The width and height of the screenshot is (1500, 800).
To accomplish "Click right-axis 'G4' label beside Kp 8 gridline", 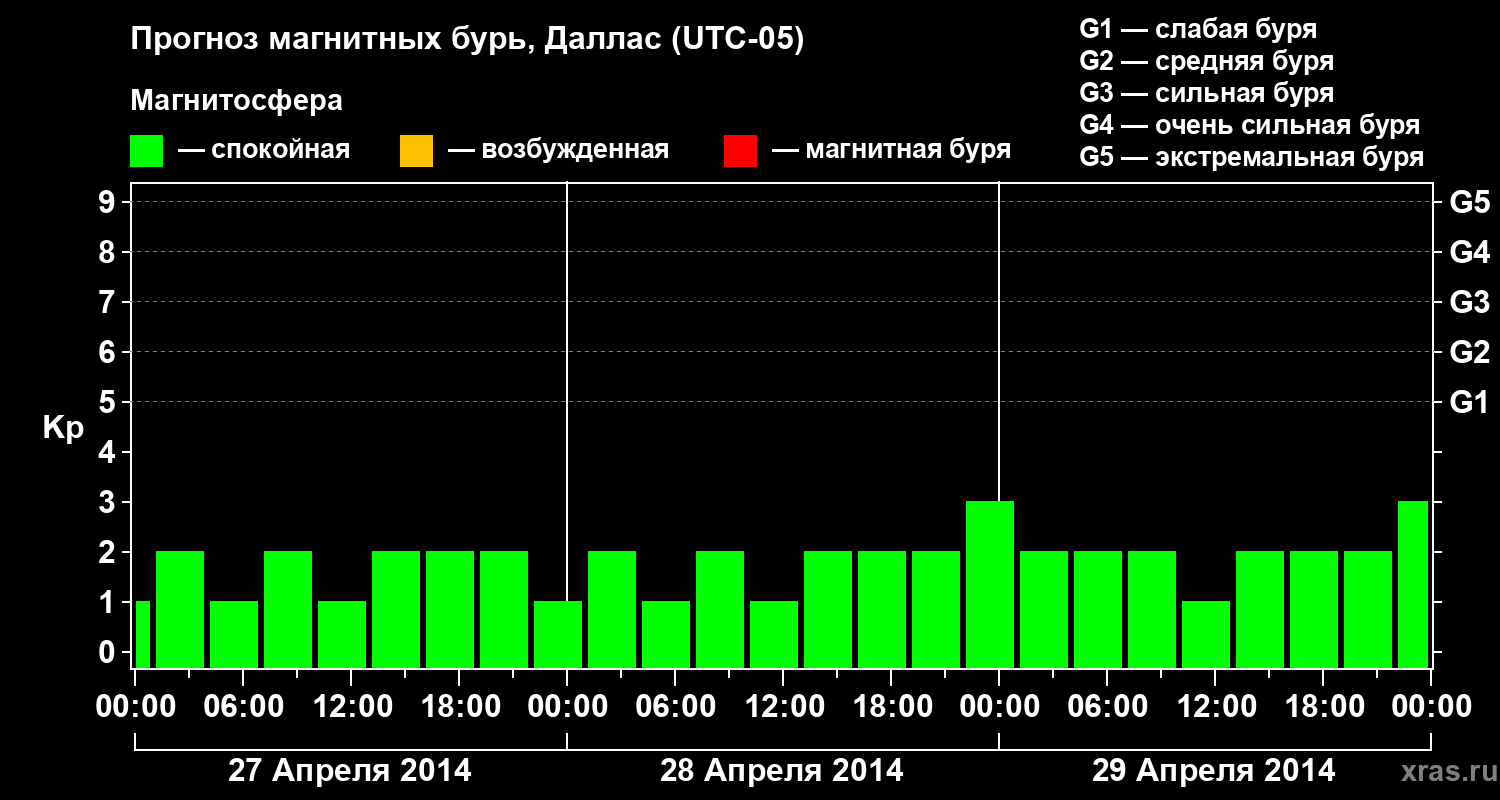I will [1469, 253].
